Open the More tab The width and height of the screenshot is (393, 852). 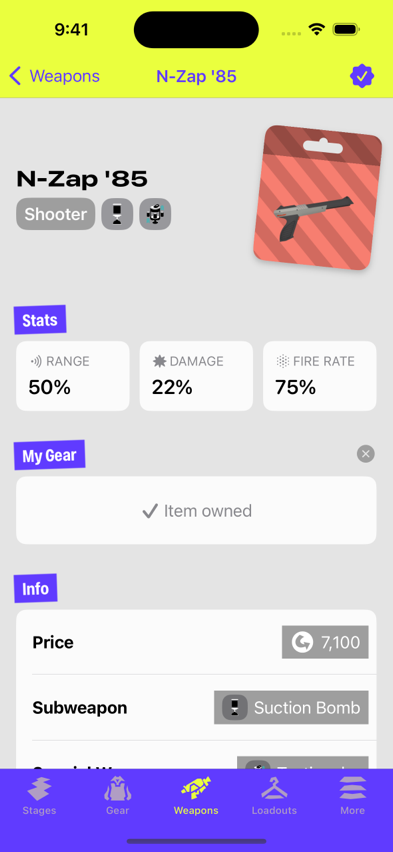353,796
